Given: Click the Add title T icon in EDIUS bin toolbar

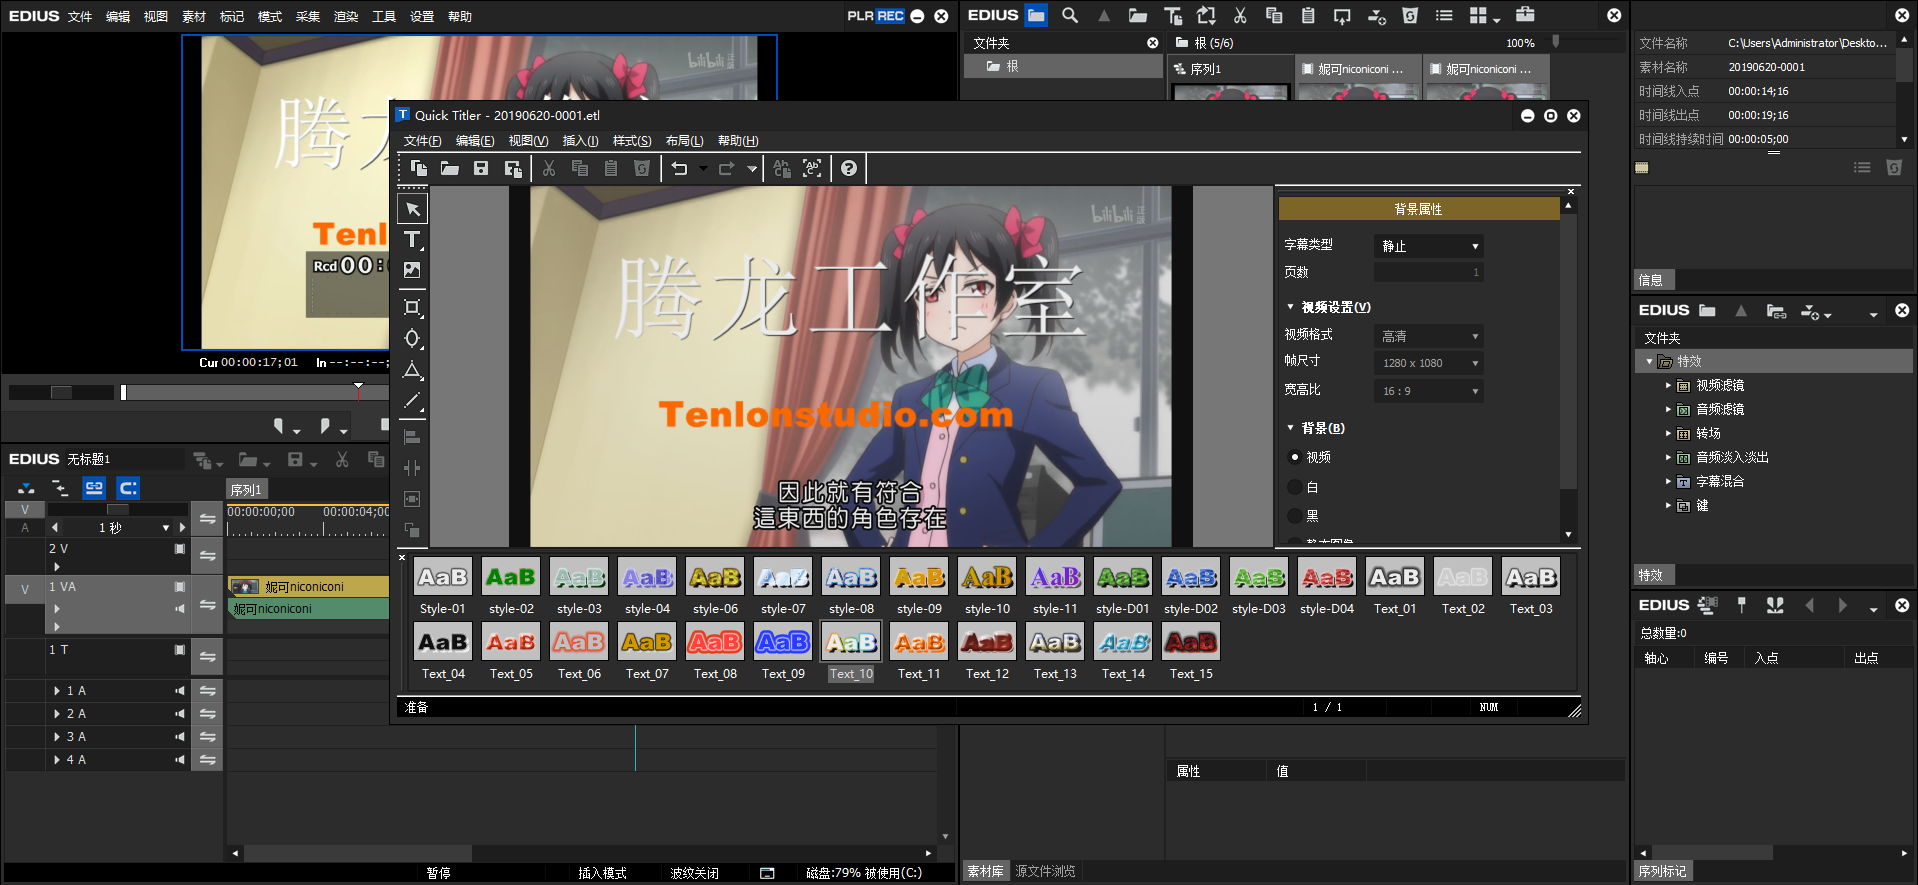Looking at the screenshot, I should (1173, 15).
